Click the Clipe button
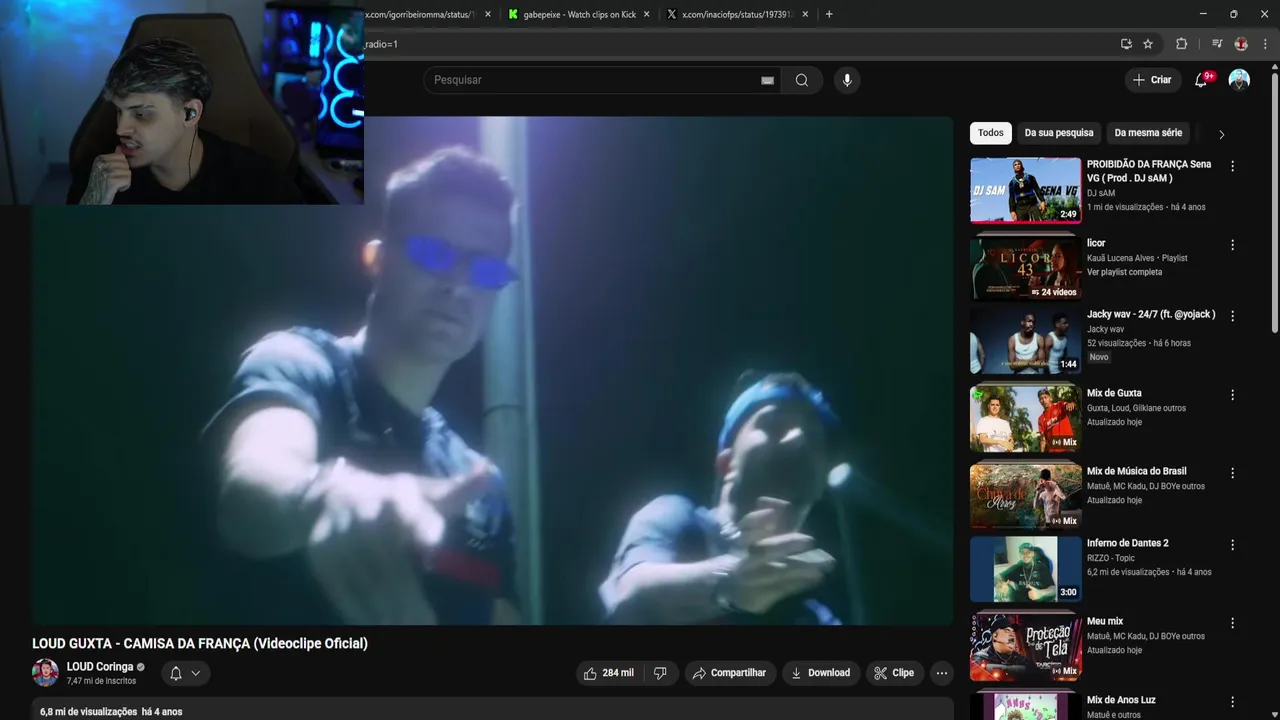1280x720 pixels. [894, 673]
